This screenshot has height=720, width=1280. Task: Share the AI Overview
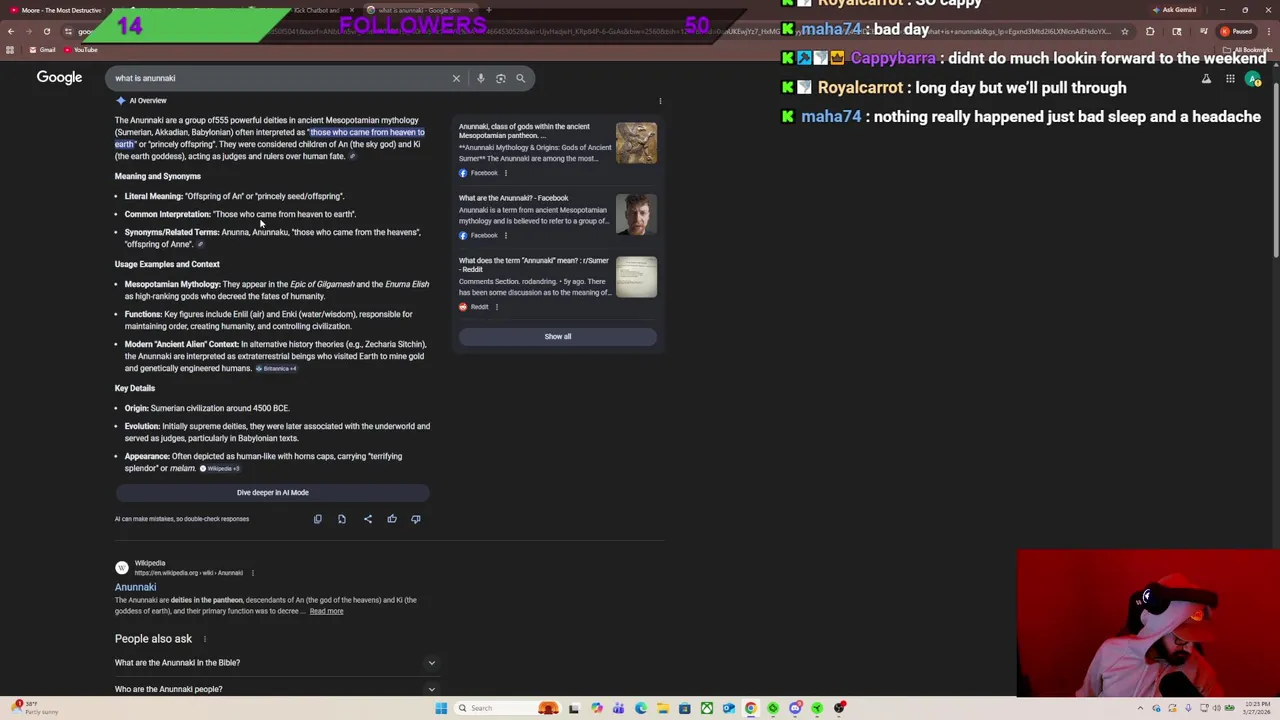tap(367, 519)
